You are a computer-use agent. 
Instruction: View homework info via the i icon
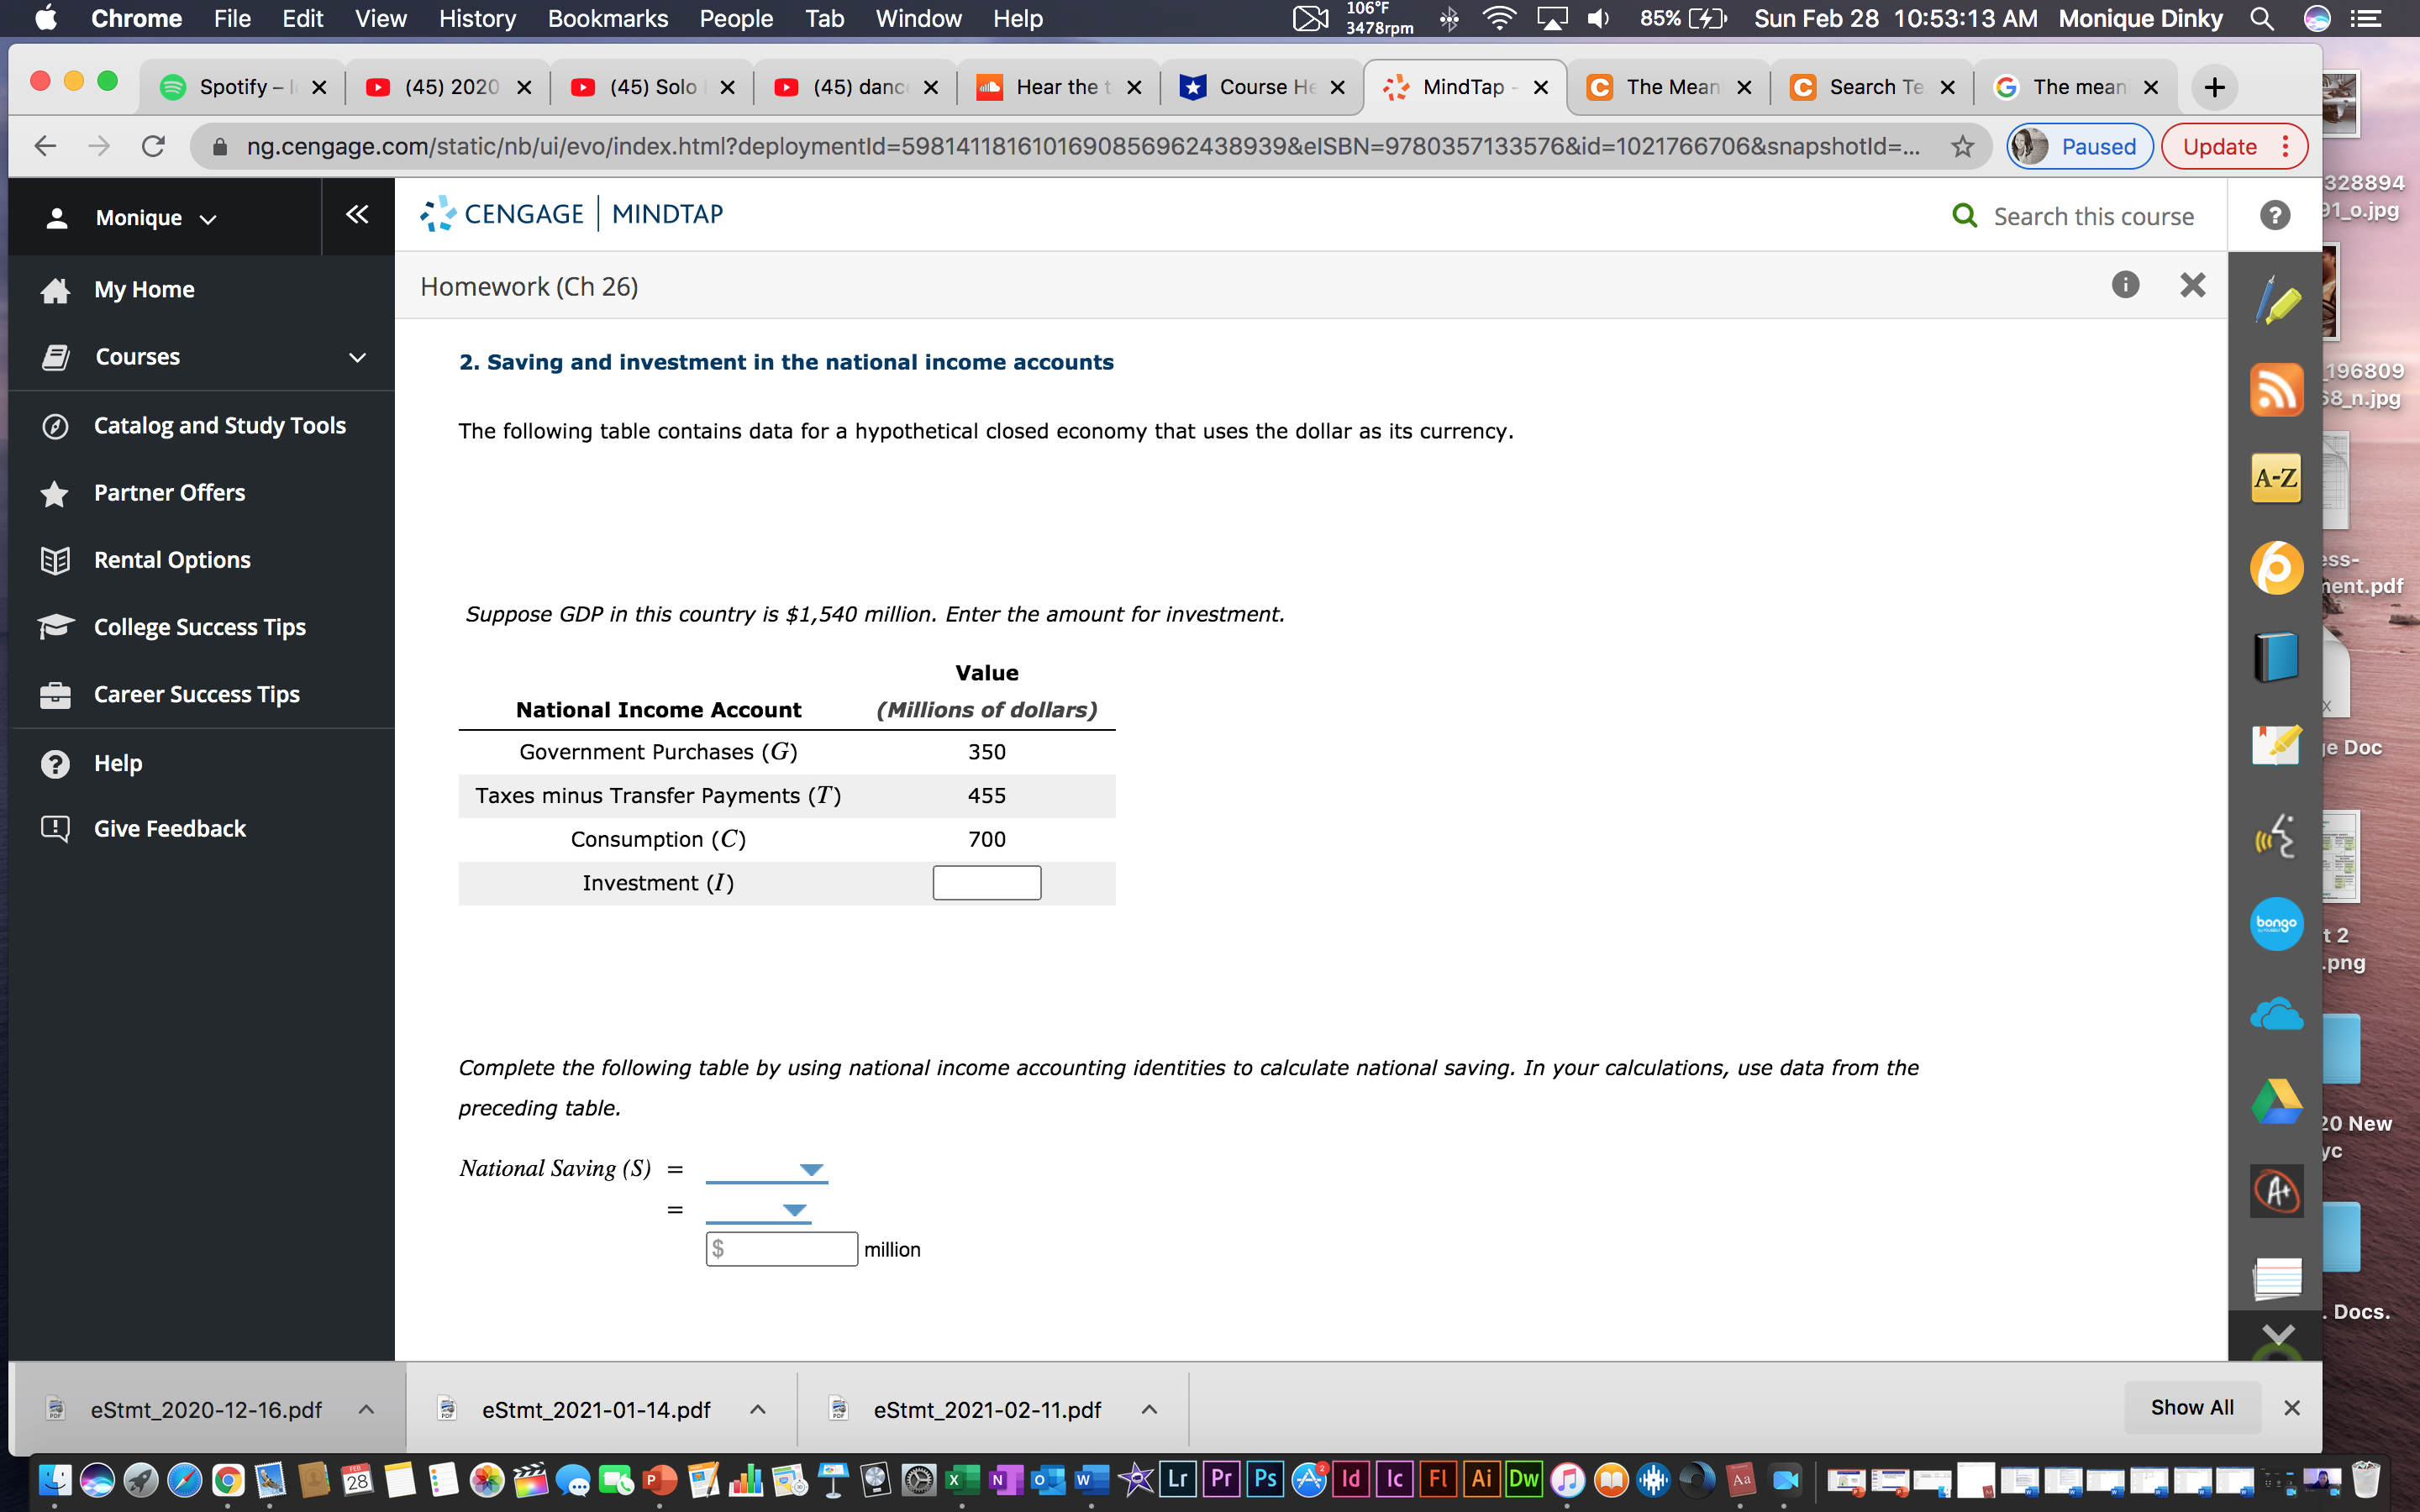point(2124,285)
